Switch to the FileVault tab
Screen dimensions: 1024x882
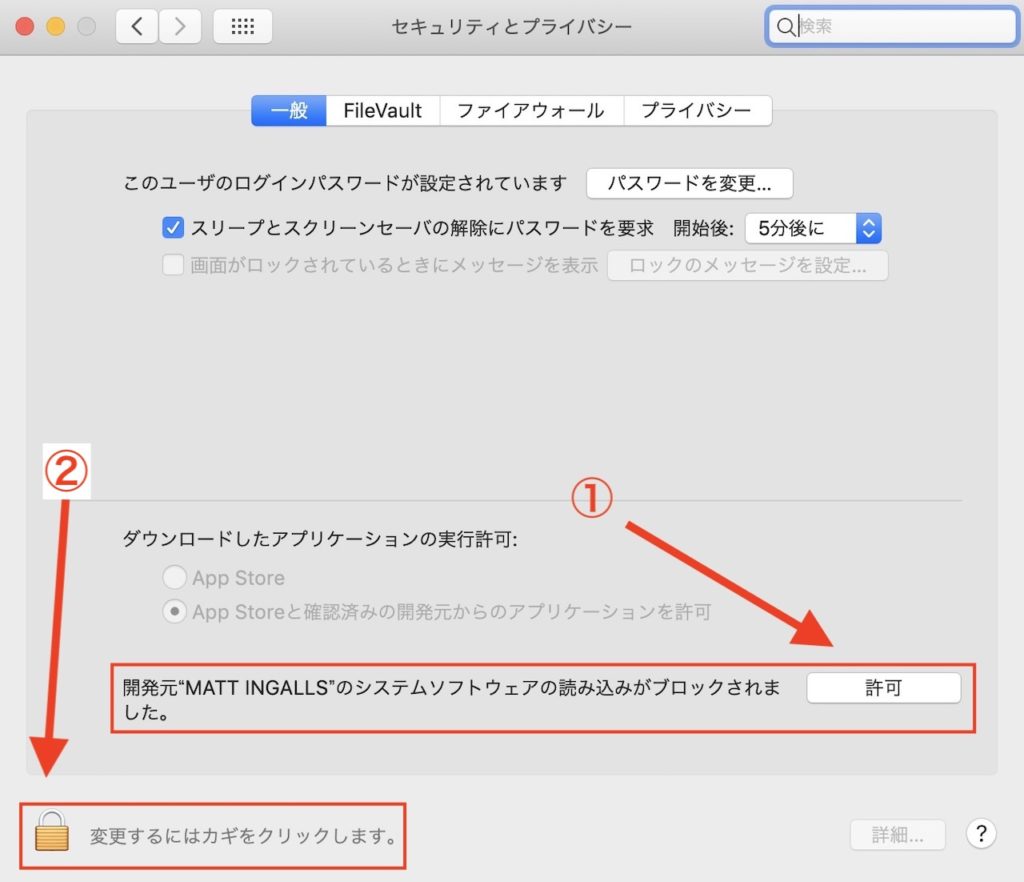382,110
